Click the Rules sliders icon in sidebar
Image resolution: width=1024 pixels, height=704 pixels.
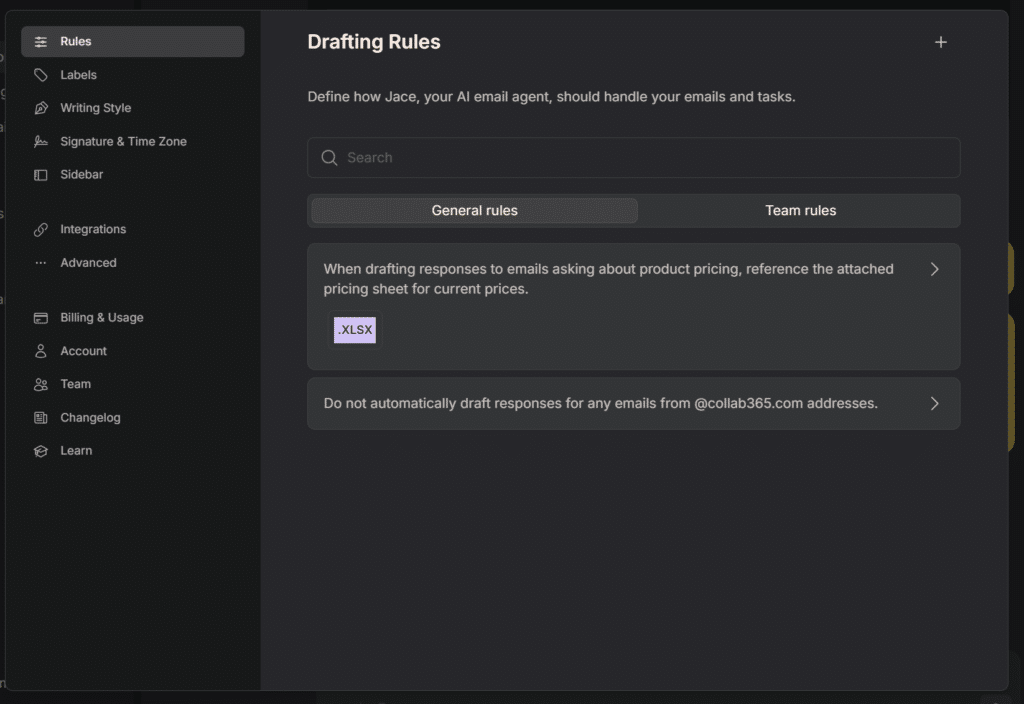coord(41,42)
